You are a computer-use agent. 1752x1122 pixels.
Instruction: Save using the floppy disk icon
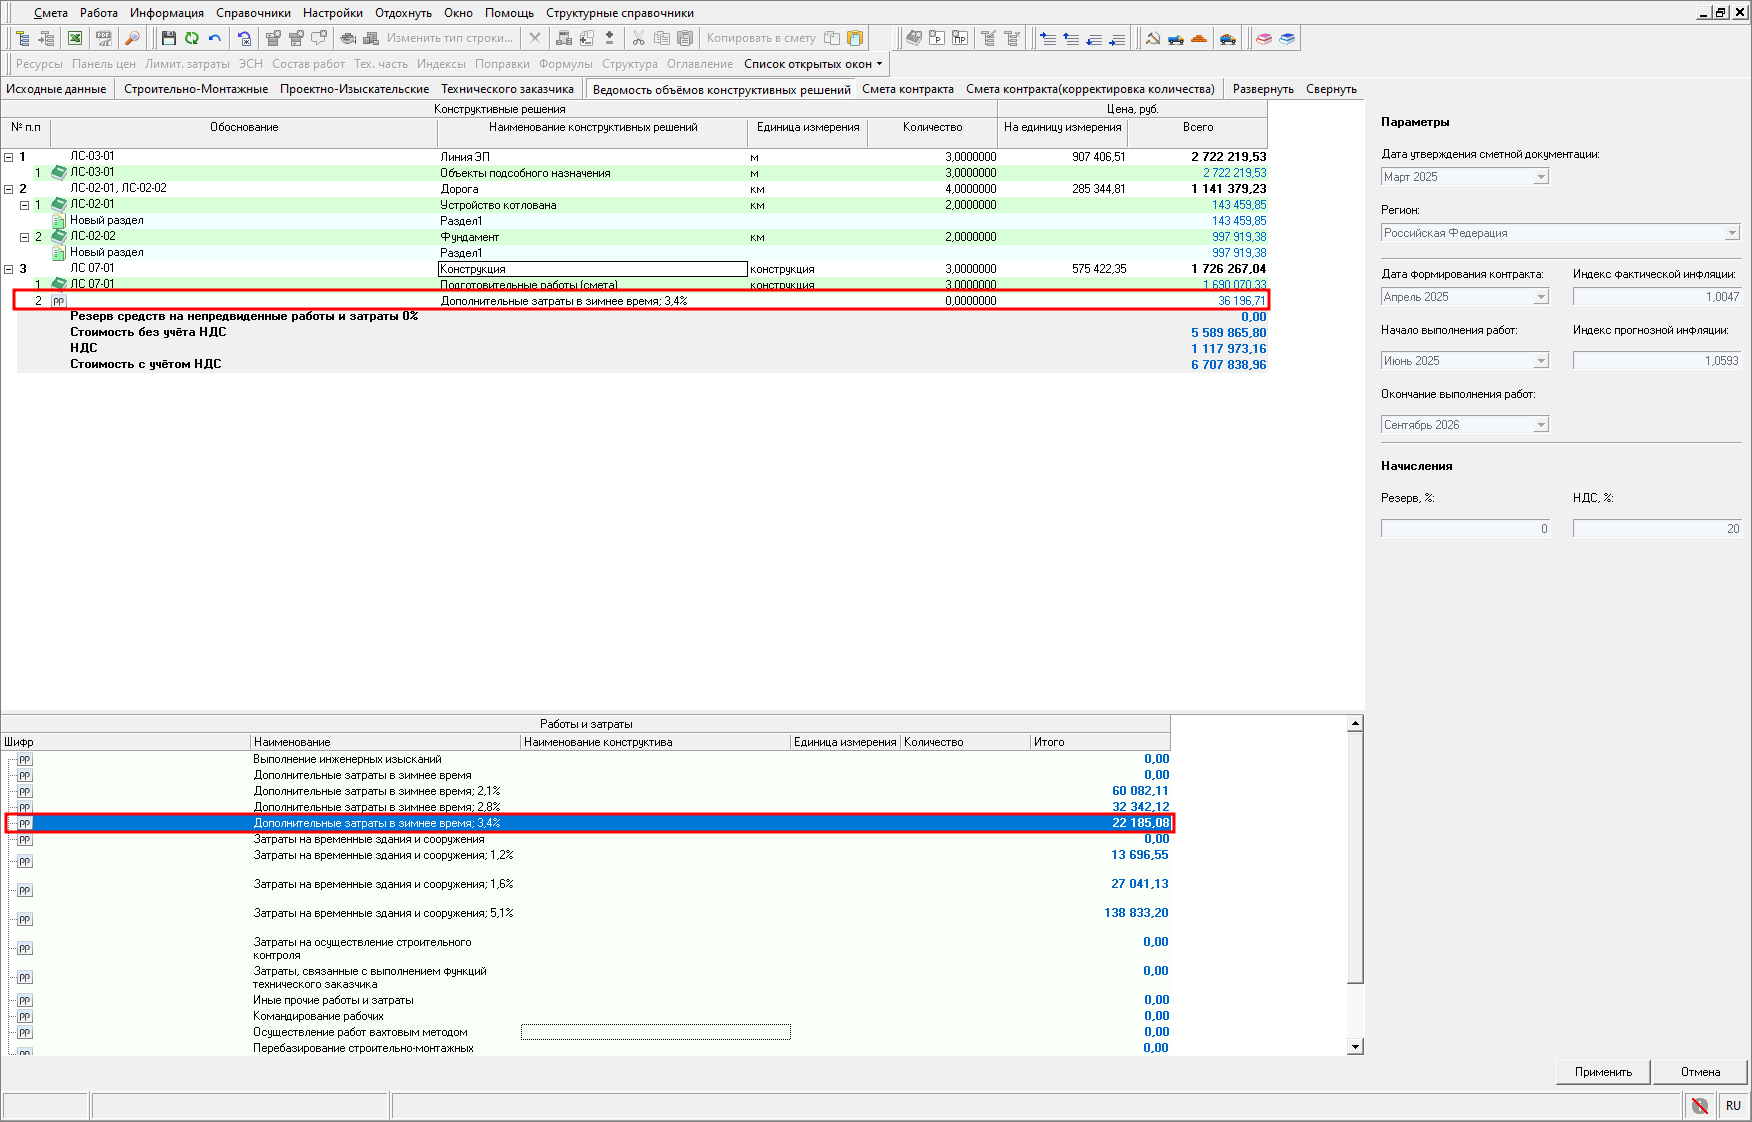[168, 38]
